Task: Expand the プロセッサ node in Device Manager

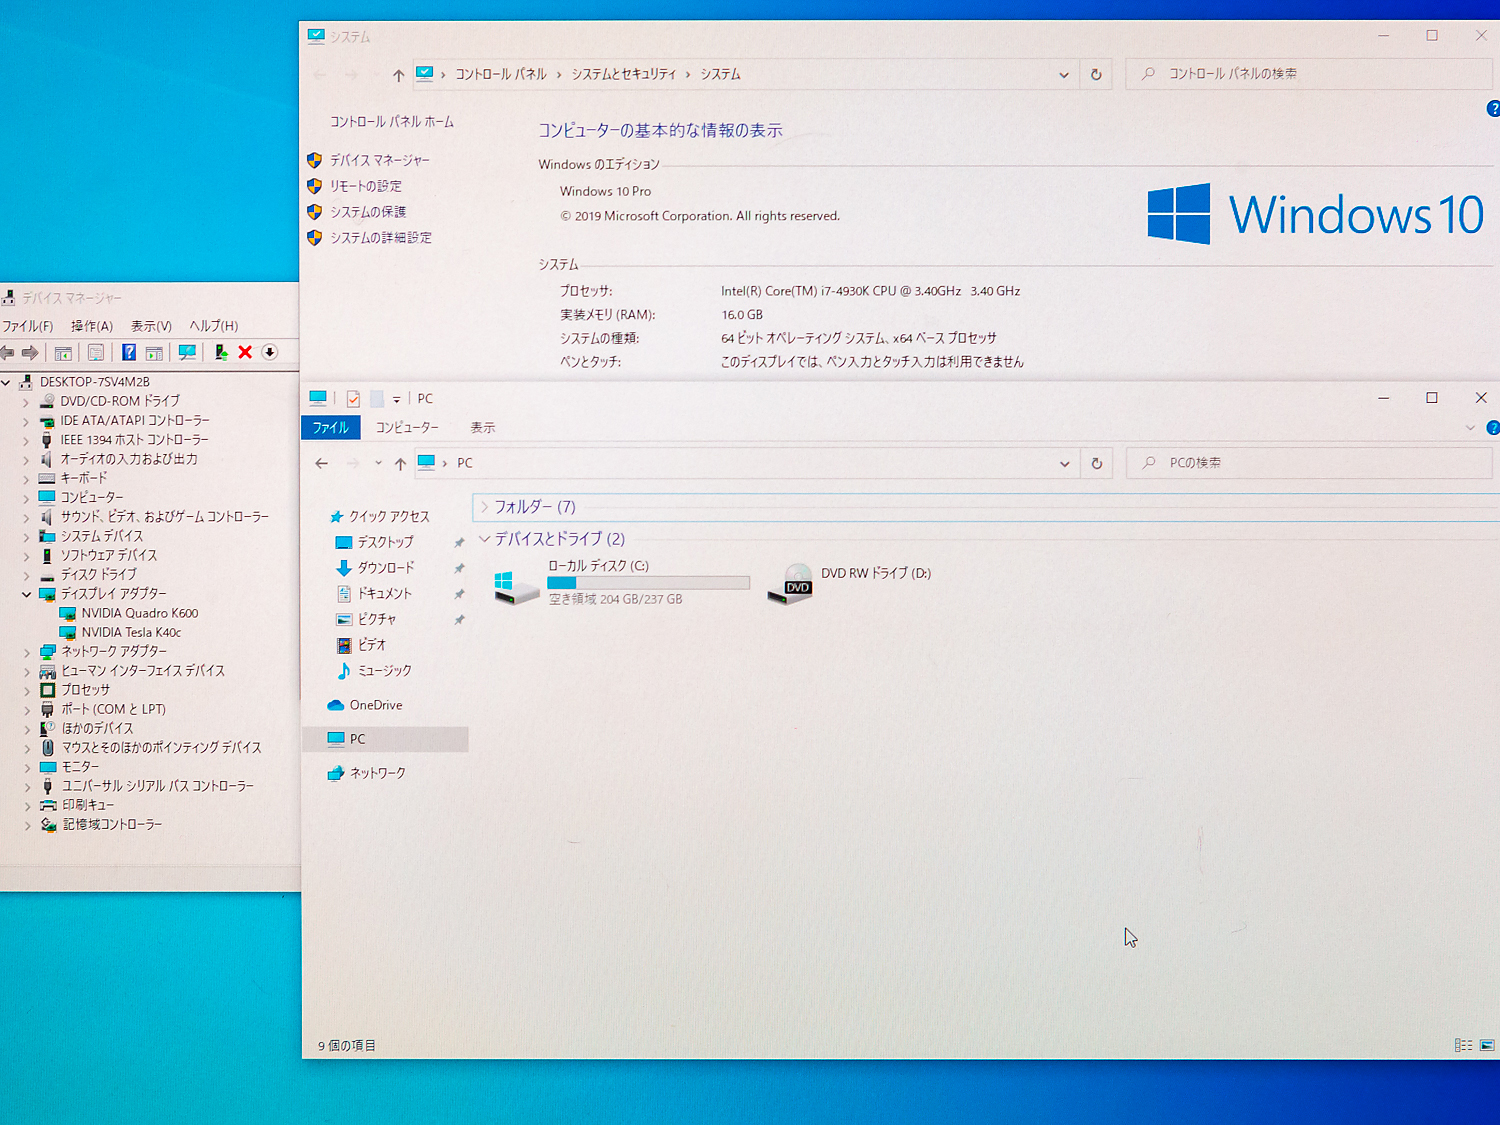Action: [x=26, y=690]
